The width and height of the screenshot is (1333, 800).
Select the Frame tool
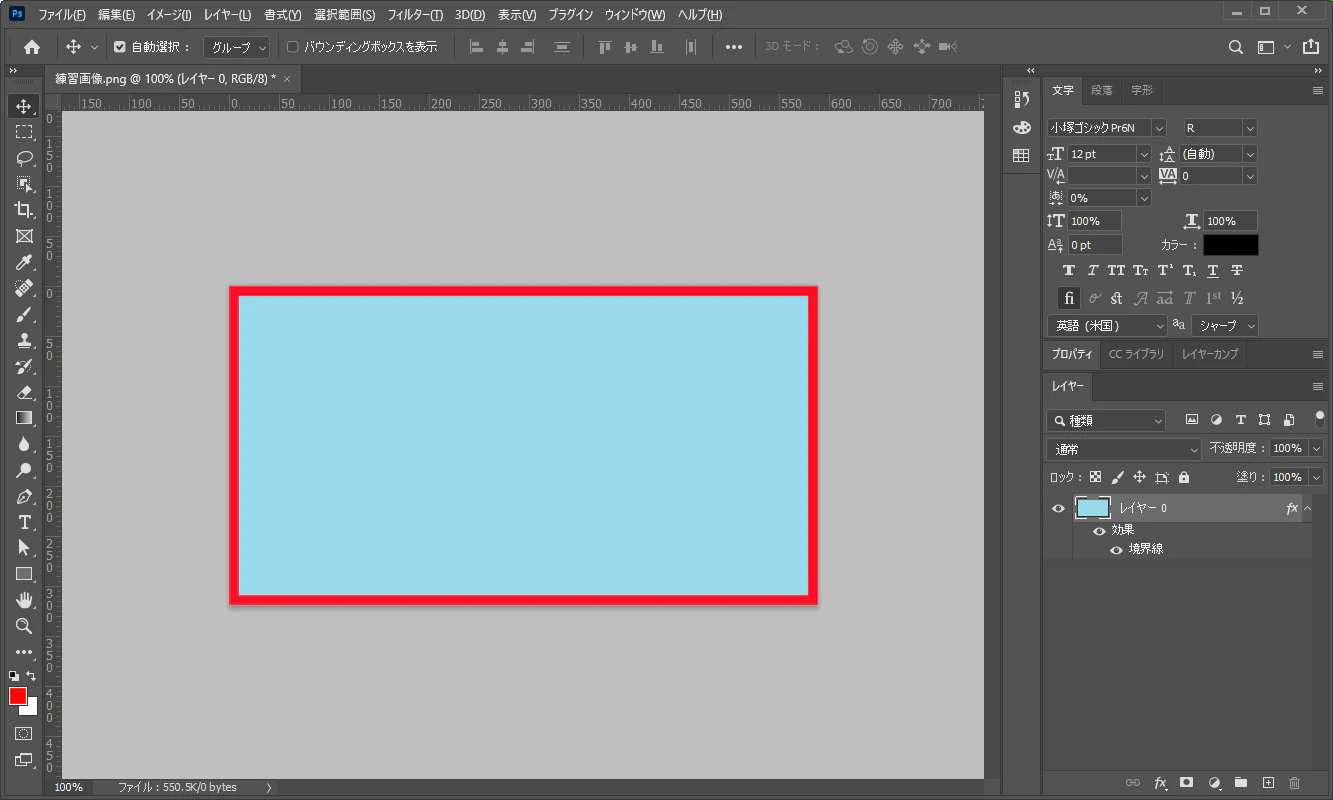click(x=24, y=236)
